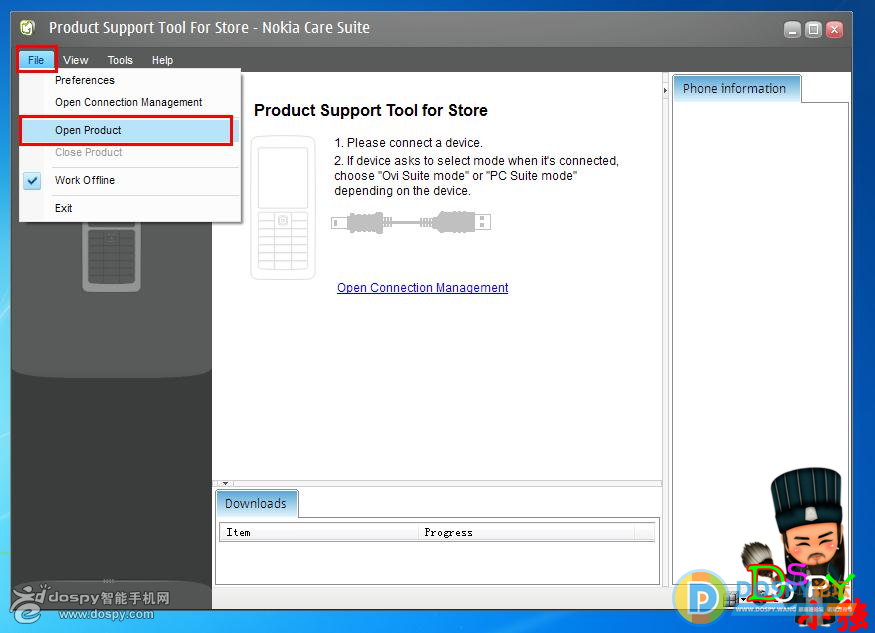The height and width of the screenshot is (633, 875).
Task: Click the Nokia Care Suite title icon
Action: coord(27,27)
